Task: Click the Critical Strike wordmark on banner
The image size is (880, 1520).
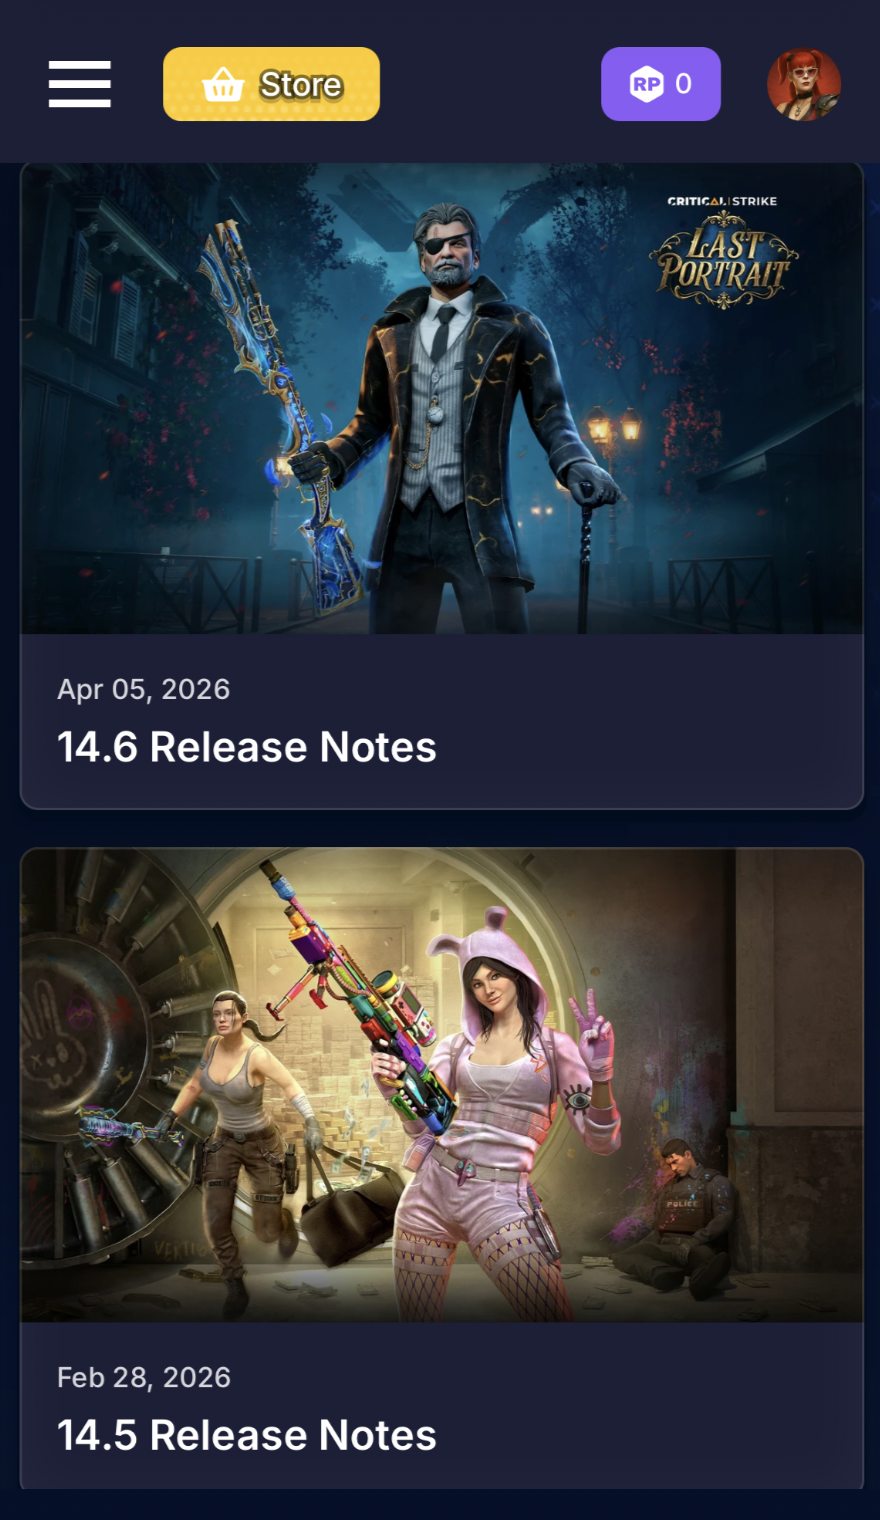Action: tap(722, 201)
